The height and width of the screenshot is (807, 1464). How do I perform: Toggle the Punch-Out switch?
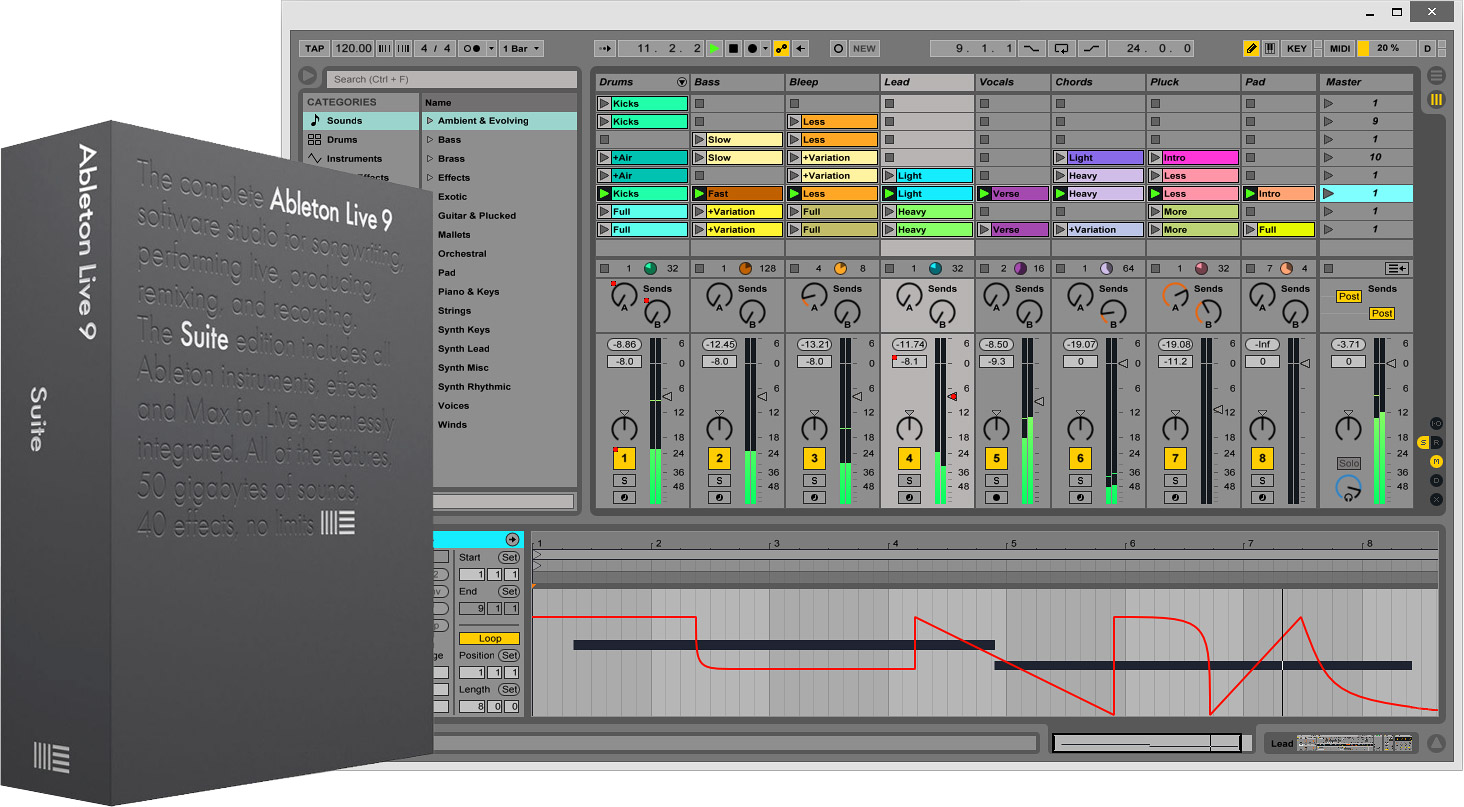tap(1092, 48)
